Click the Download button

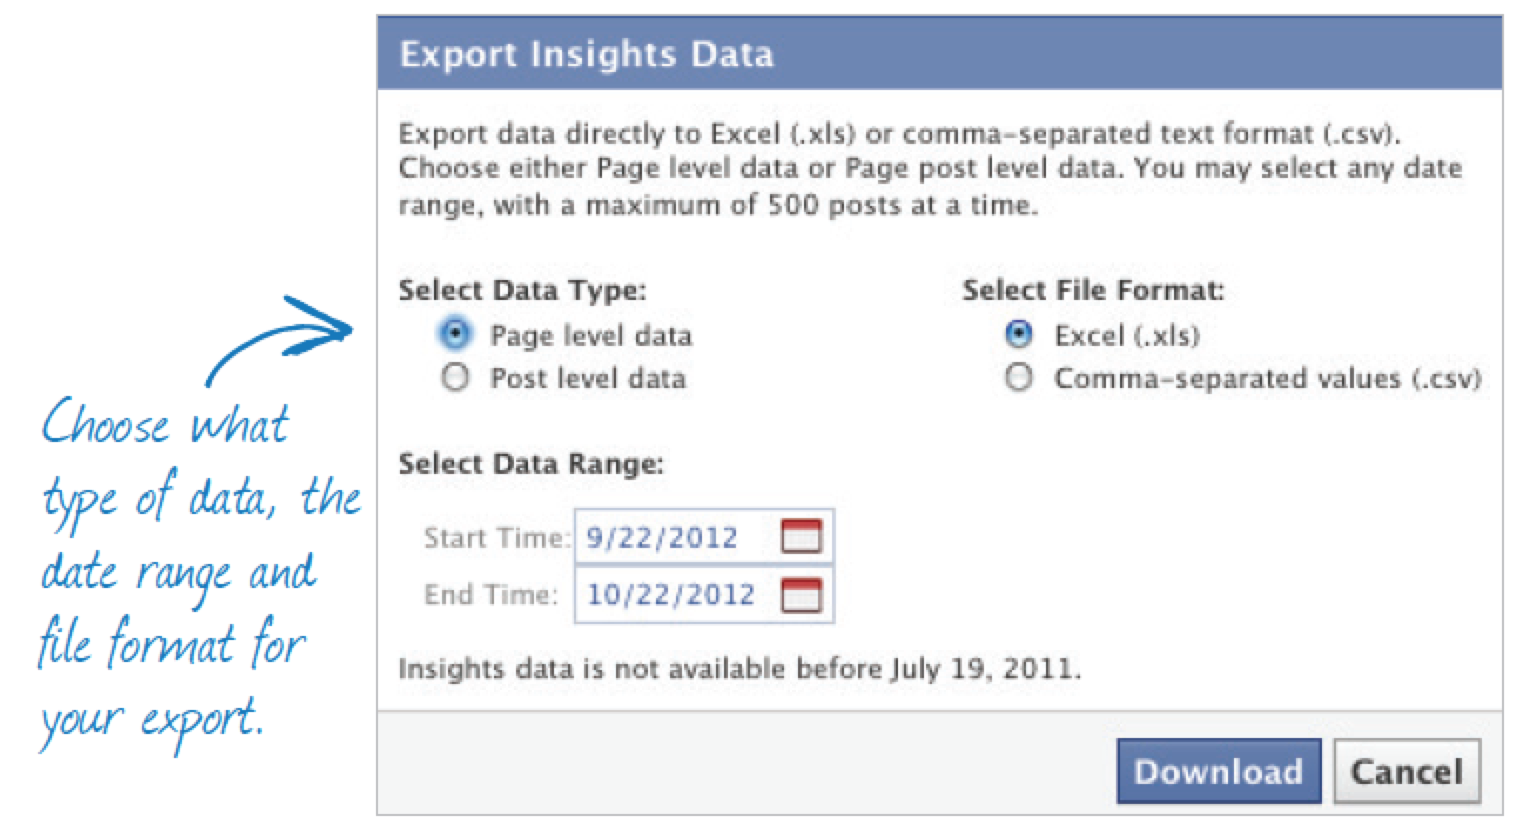(x=1218, y=771)
